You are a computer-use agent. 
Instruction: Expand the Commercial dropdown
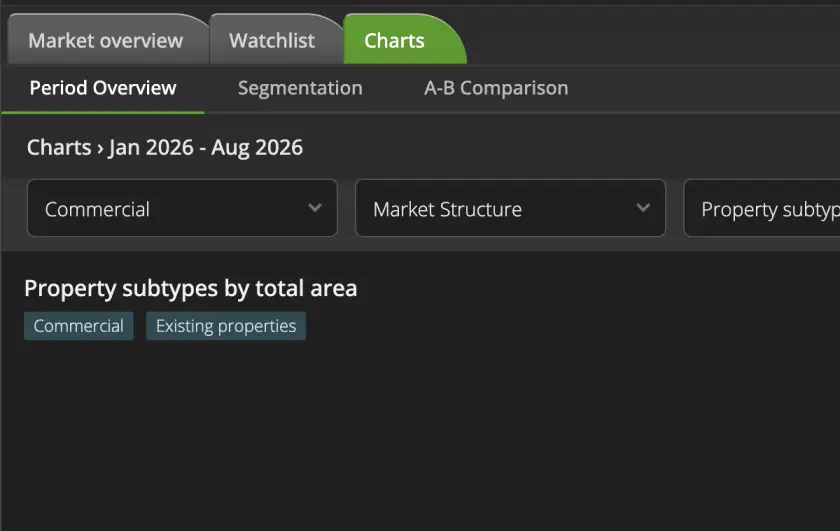tap(182, 208)
